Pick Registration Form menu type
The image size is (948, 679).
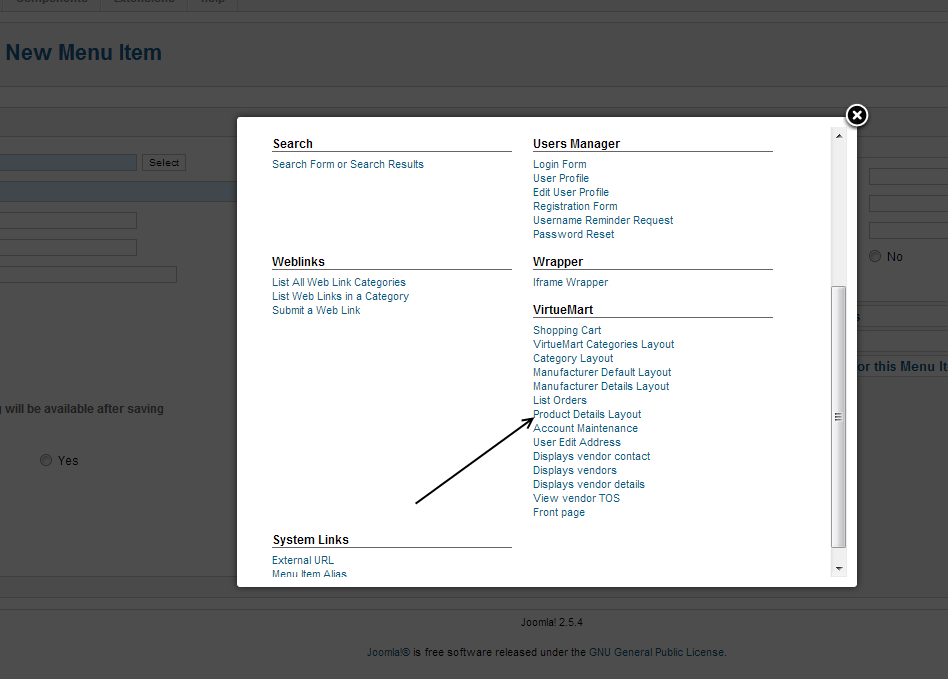click(575, 206)
